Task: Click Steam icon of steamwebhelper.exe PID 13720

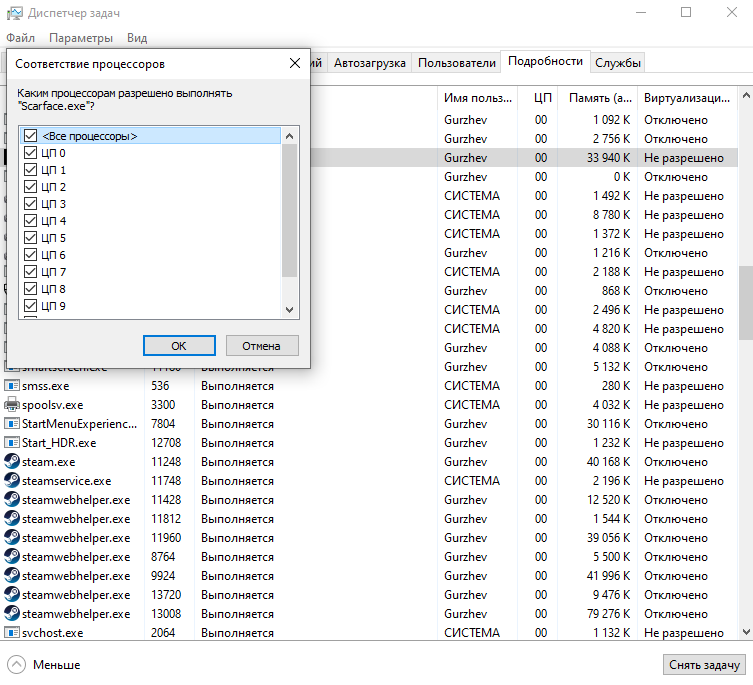Action: click(12, 595)
